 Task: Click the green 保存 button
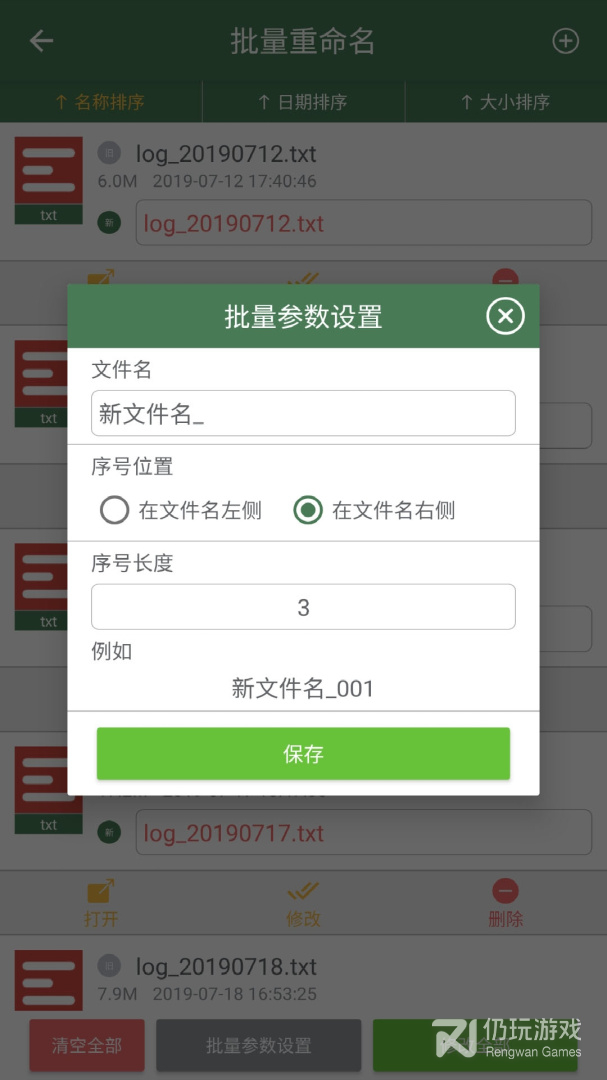303,754
